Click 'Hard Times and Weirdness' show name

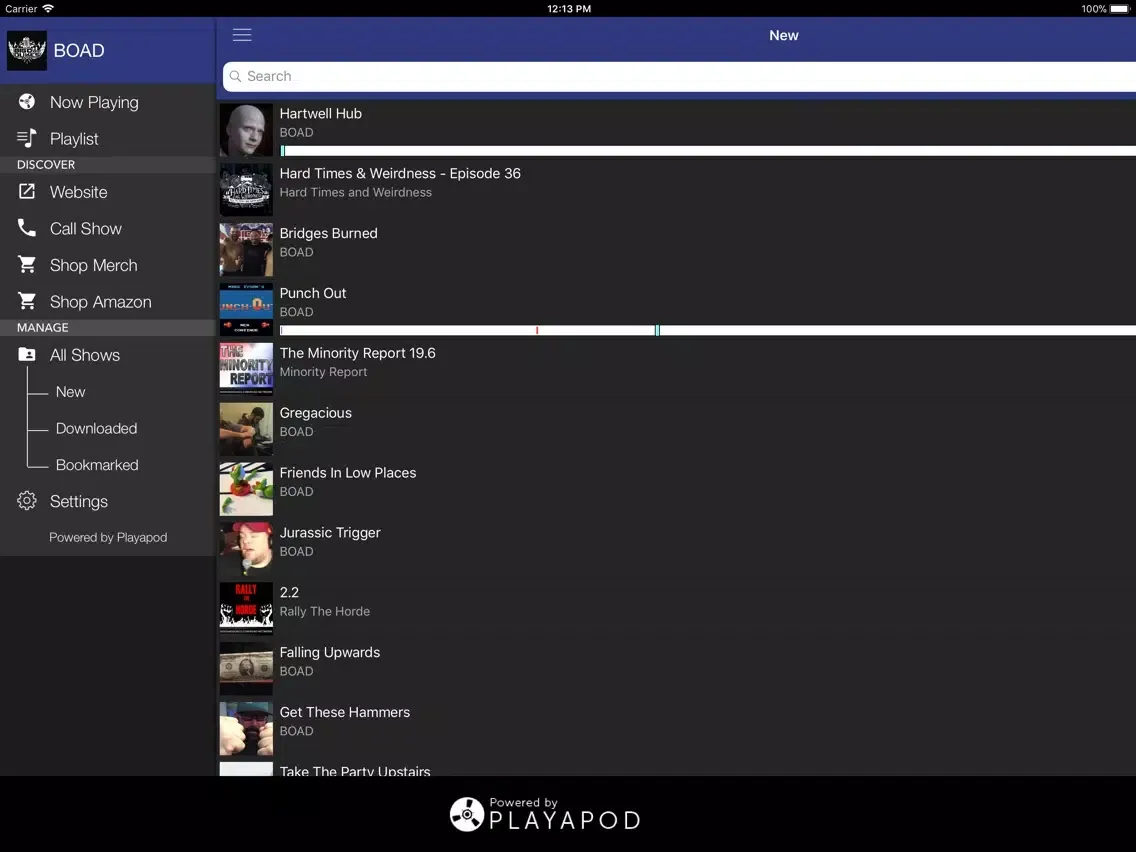point(356,193)
